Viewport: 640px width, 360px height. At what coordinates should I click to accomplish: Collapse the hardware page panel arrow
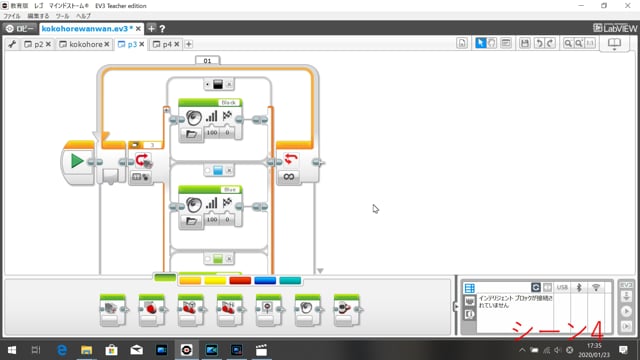(456, 306)
